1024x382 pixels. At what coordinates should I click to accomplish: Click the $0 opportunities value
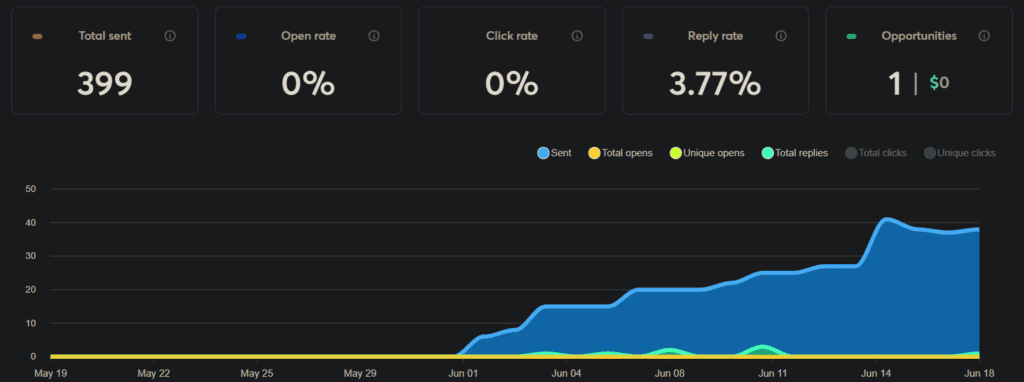939,83
